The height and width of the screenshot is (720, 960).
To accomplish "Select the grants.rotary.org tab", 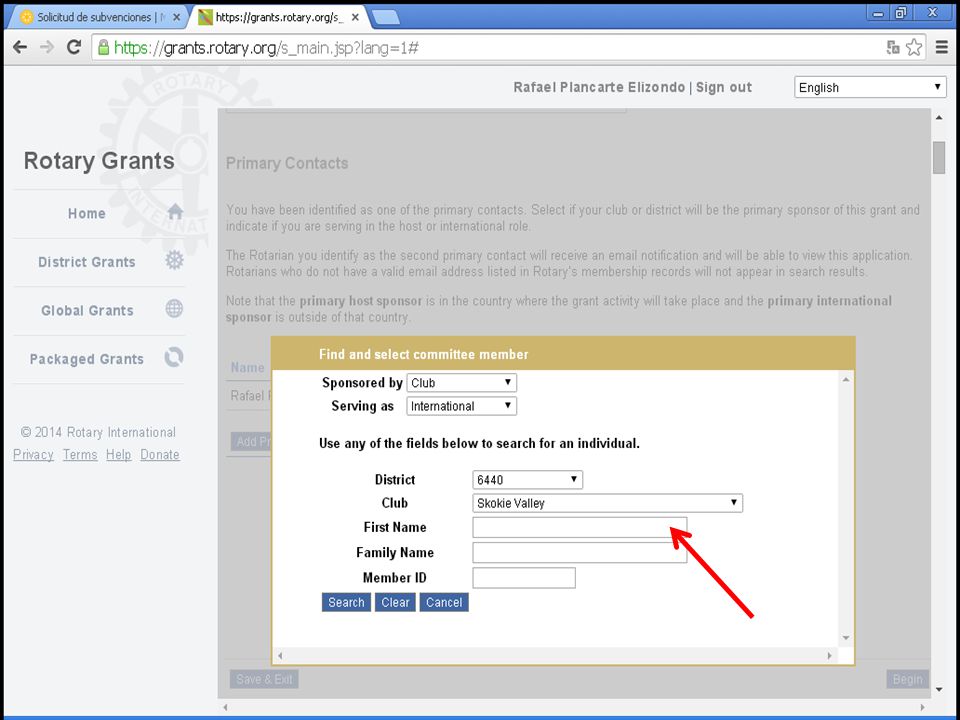I will (x=279, y=18).
